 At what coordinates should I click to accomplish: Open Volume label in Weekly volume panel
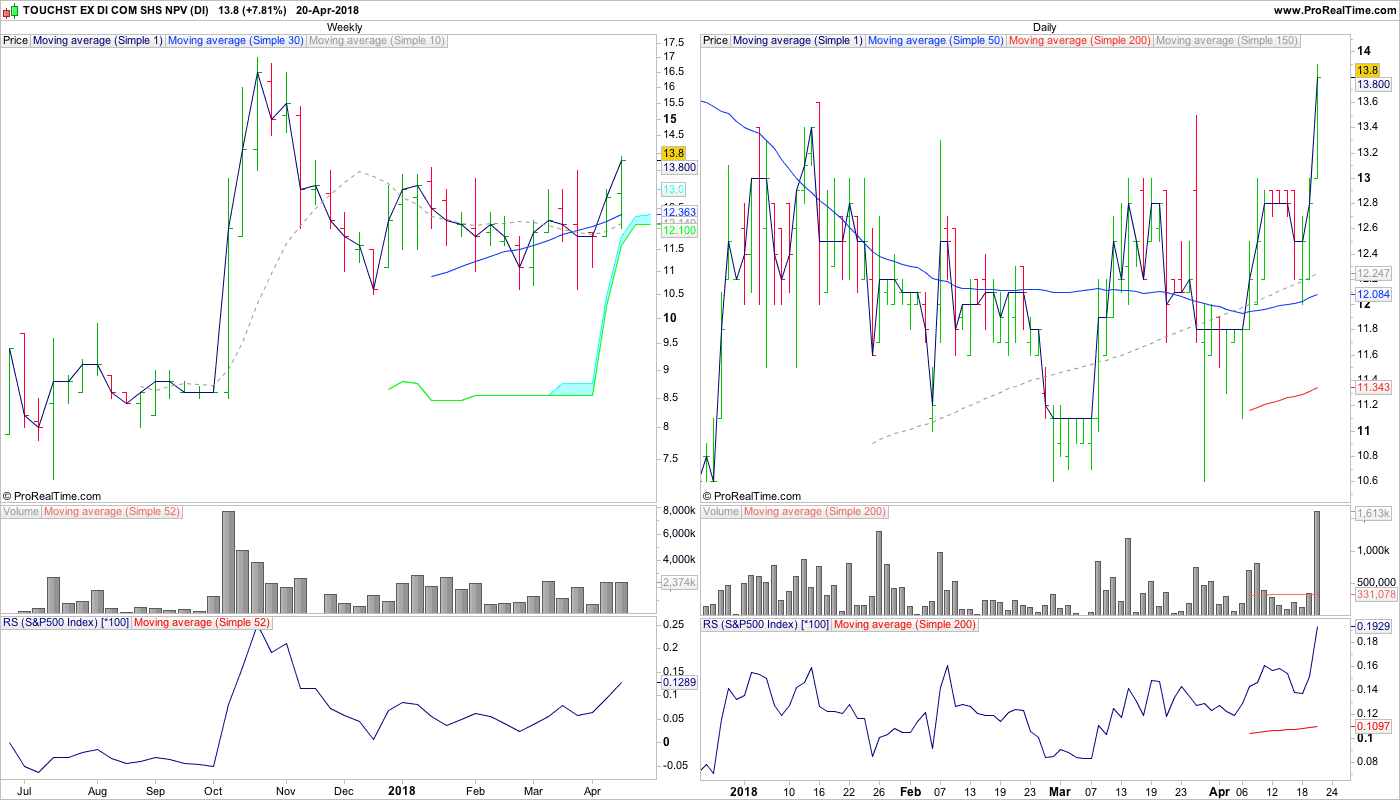point(21,512)
